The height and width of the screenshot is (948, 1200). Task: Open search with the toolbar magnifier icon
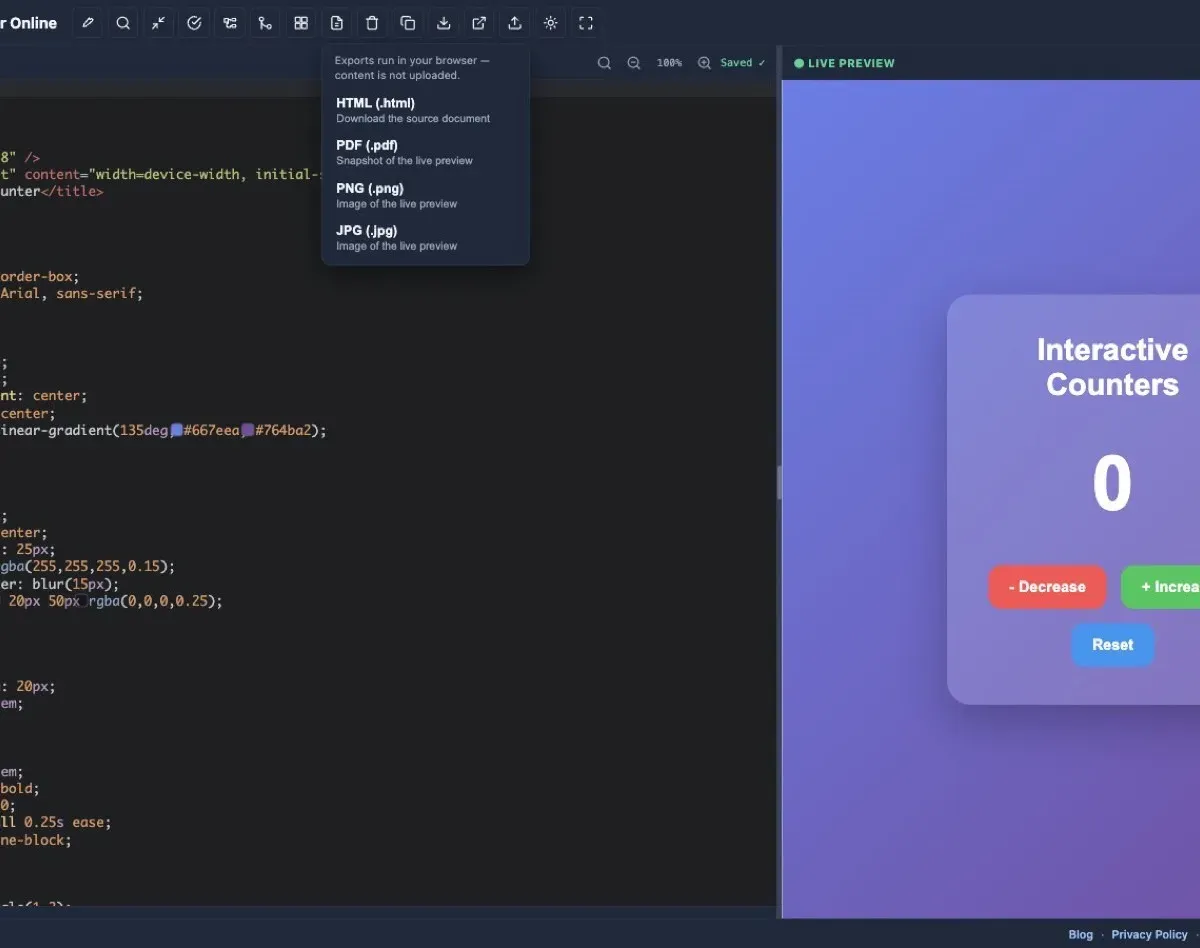tap(123, 23)
